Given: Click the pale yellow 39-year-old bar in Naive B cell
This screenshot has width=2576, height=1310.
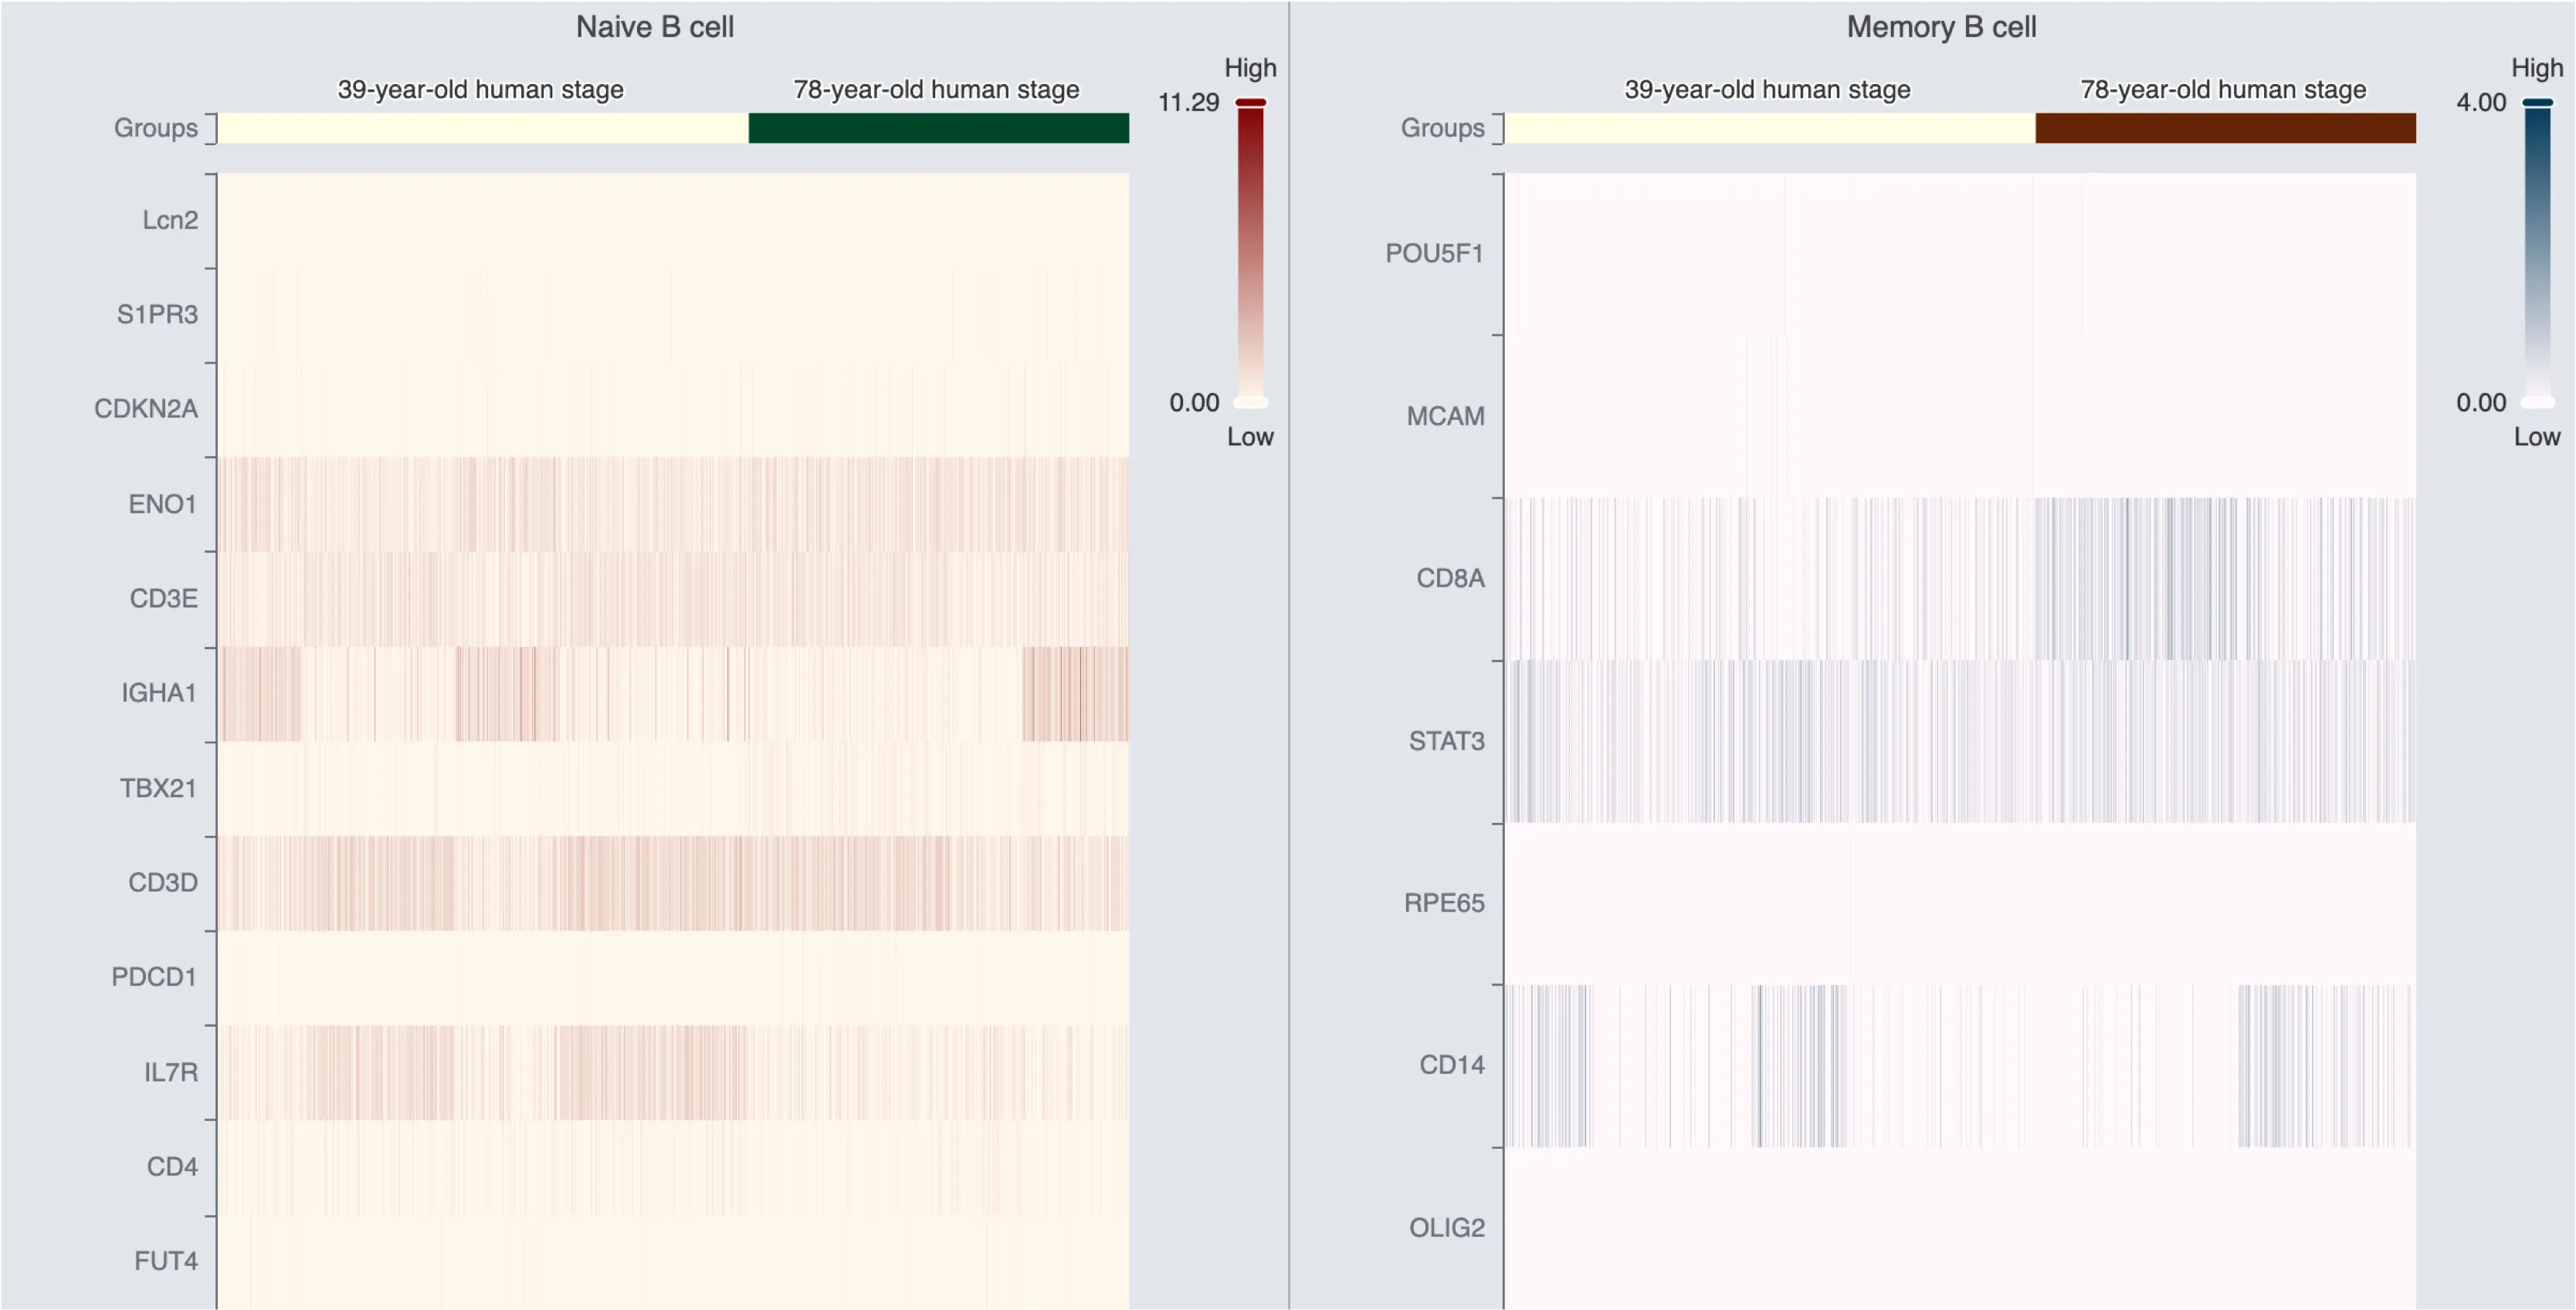Looking at the screenshot, I should pos(483,128).
